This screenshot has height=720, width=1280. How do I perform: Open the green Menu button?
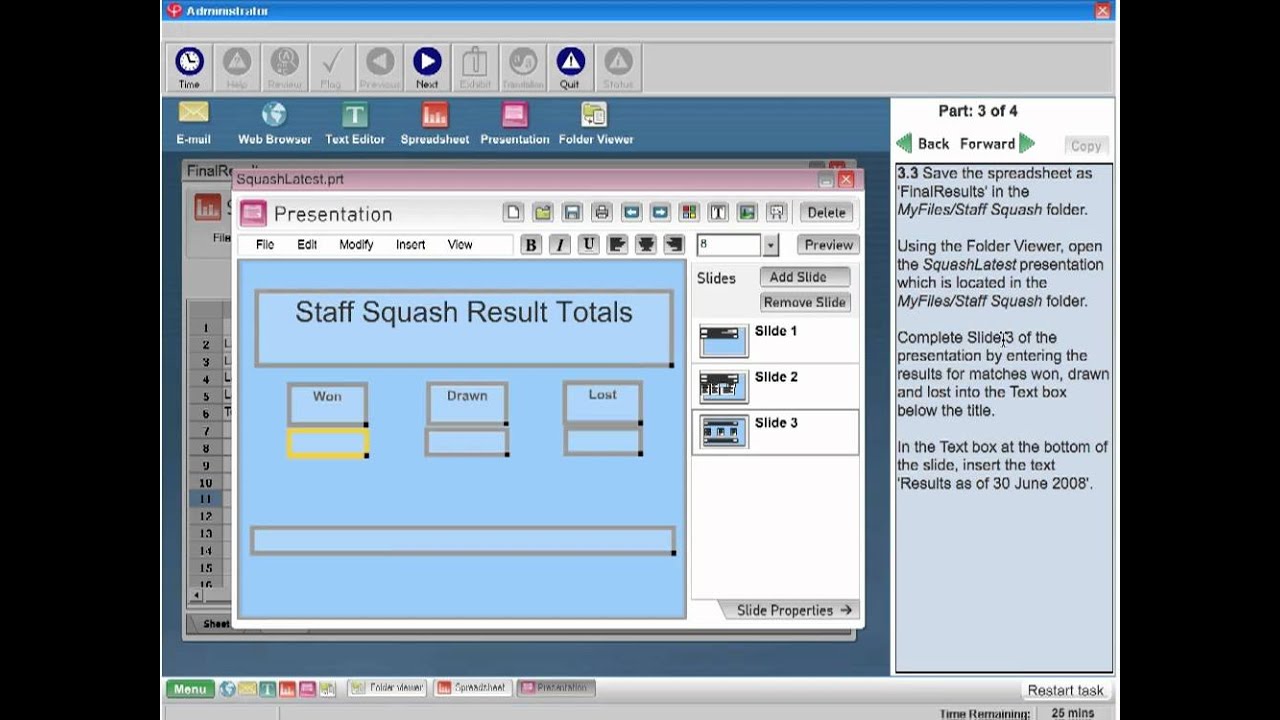point(190,689)
